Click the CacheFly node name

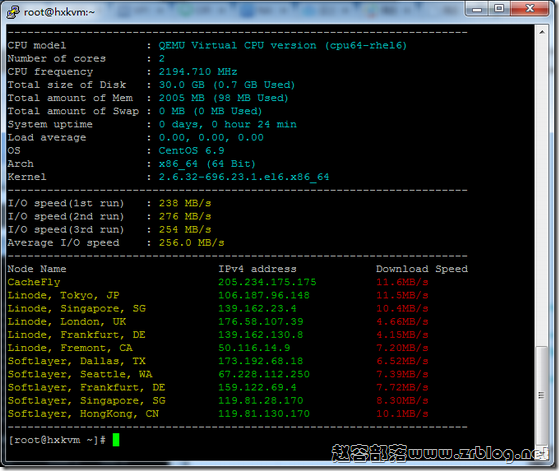34,282
